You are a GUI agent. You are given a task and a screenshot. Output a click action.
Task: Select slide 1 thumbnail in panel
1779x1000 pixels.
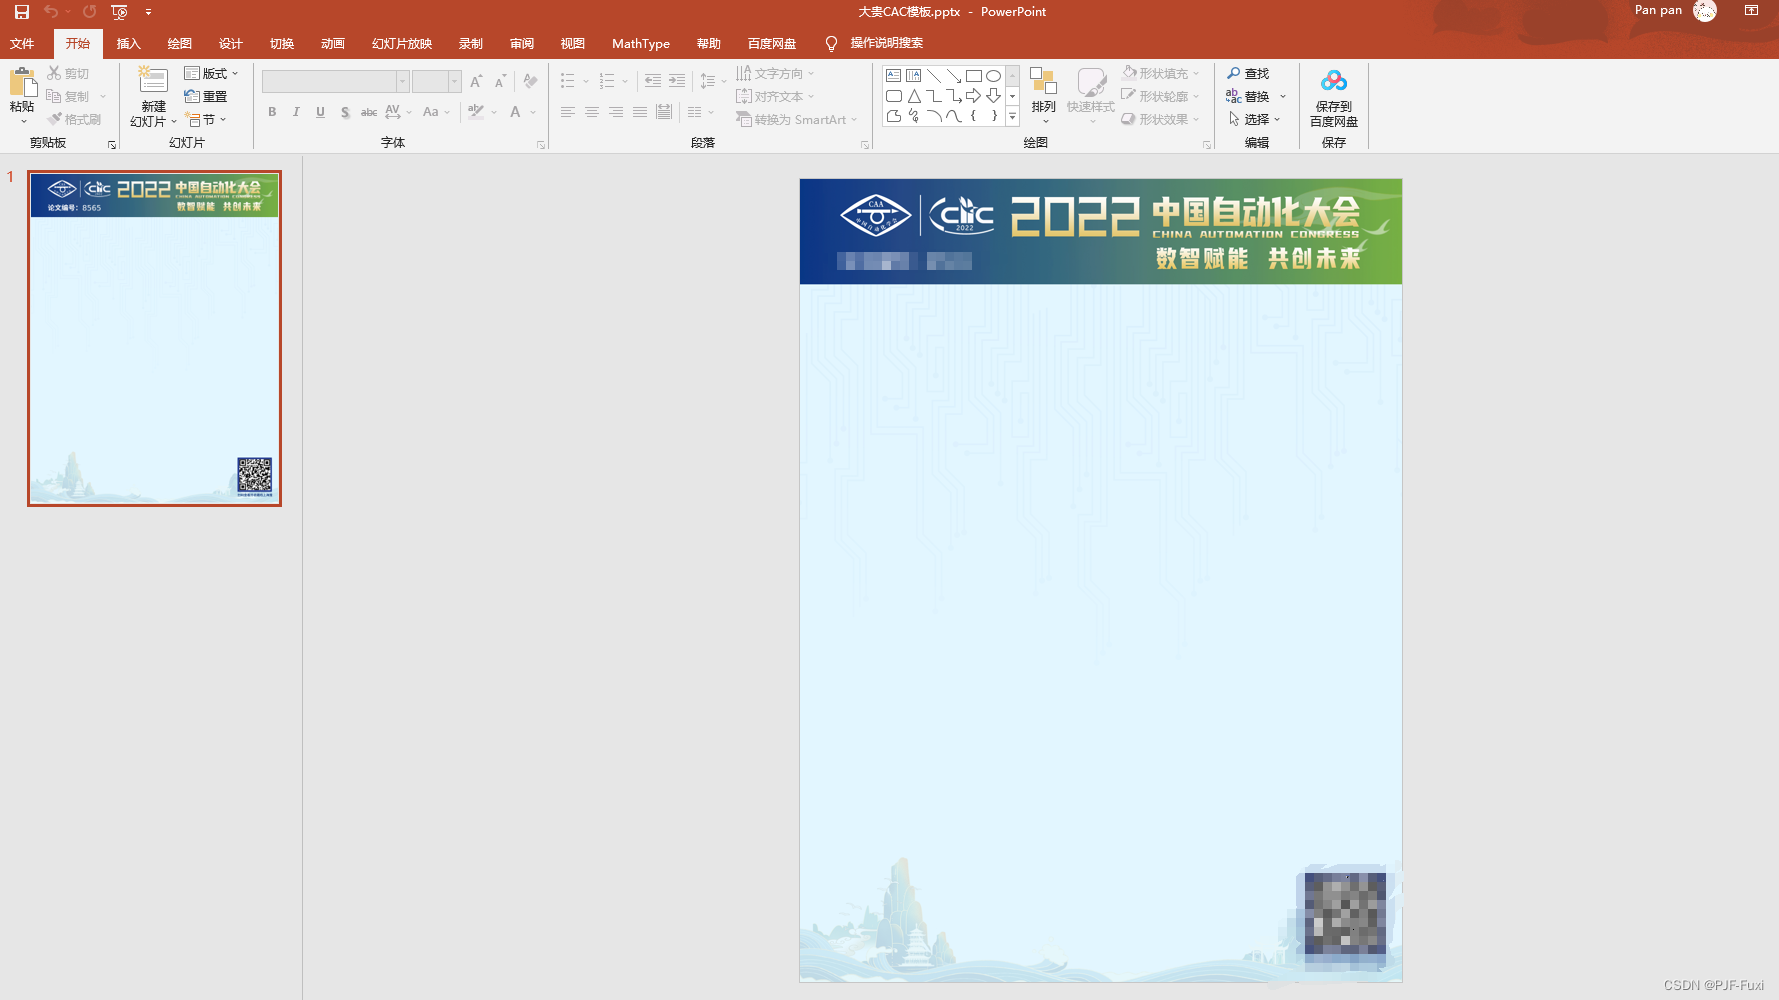click(x=154, y=338)
